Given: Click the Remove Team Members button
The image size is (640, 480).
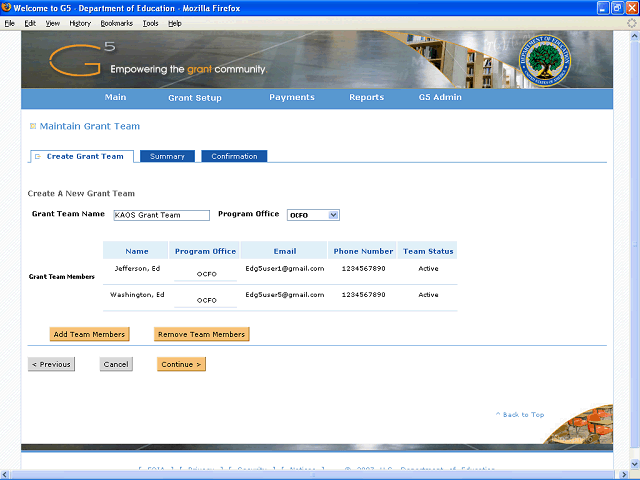Looking at the screenshot, I should point(202,334).
